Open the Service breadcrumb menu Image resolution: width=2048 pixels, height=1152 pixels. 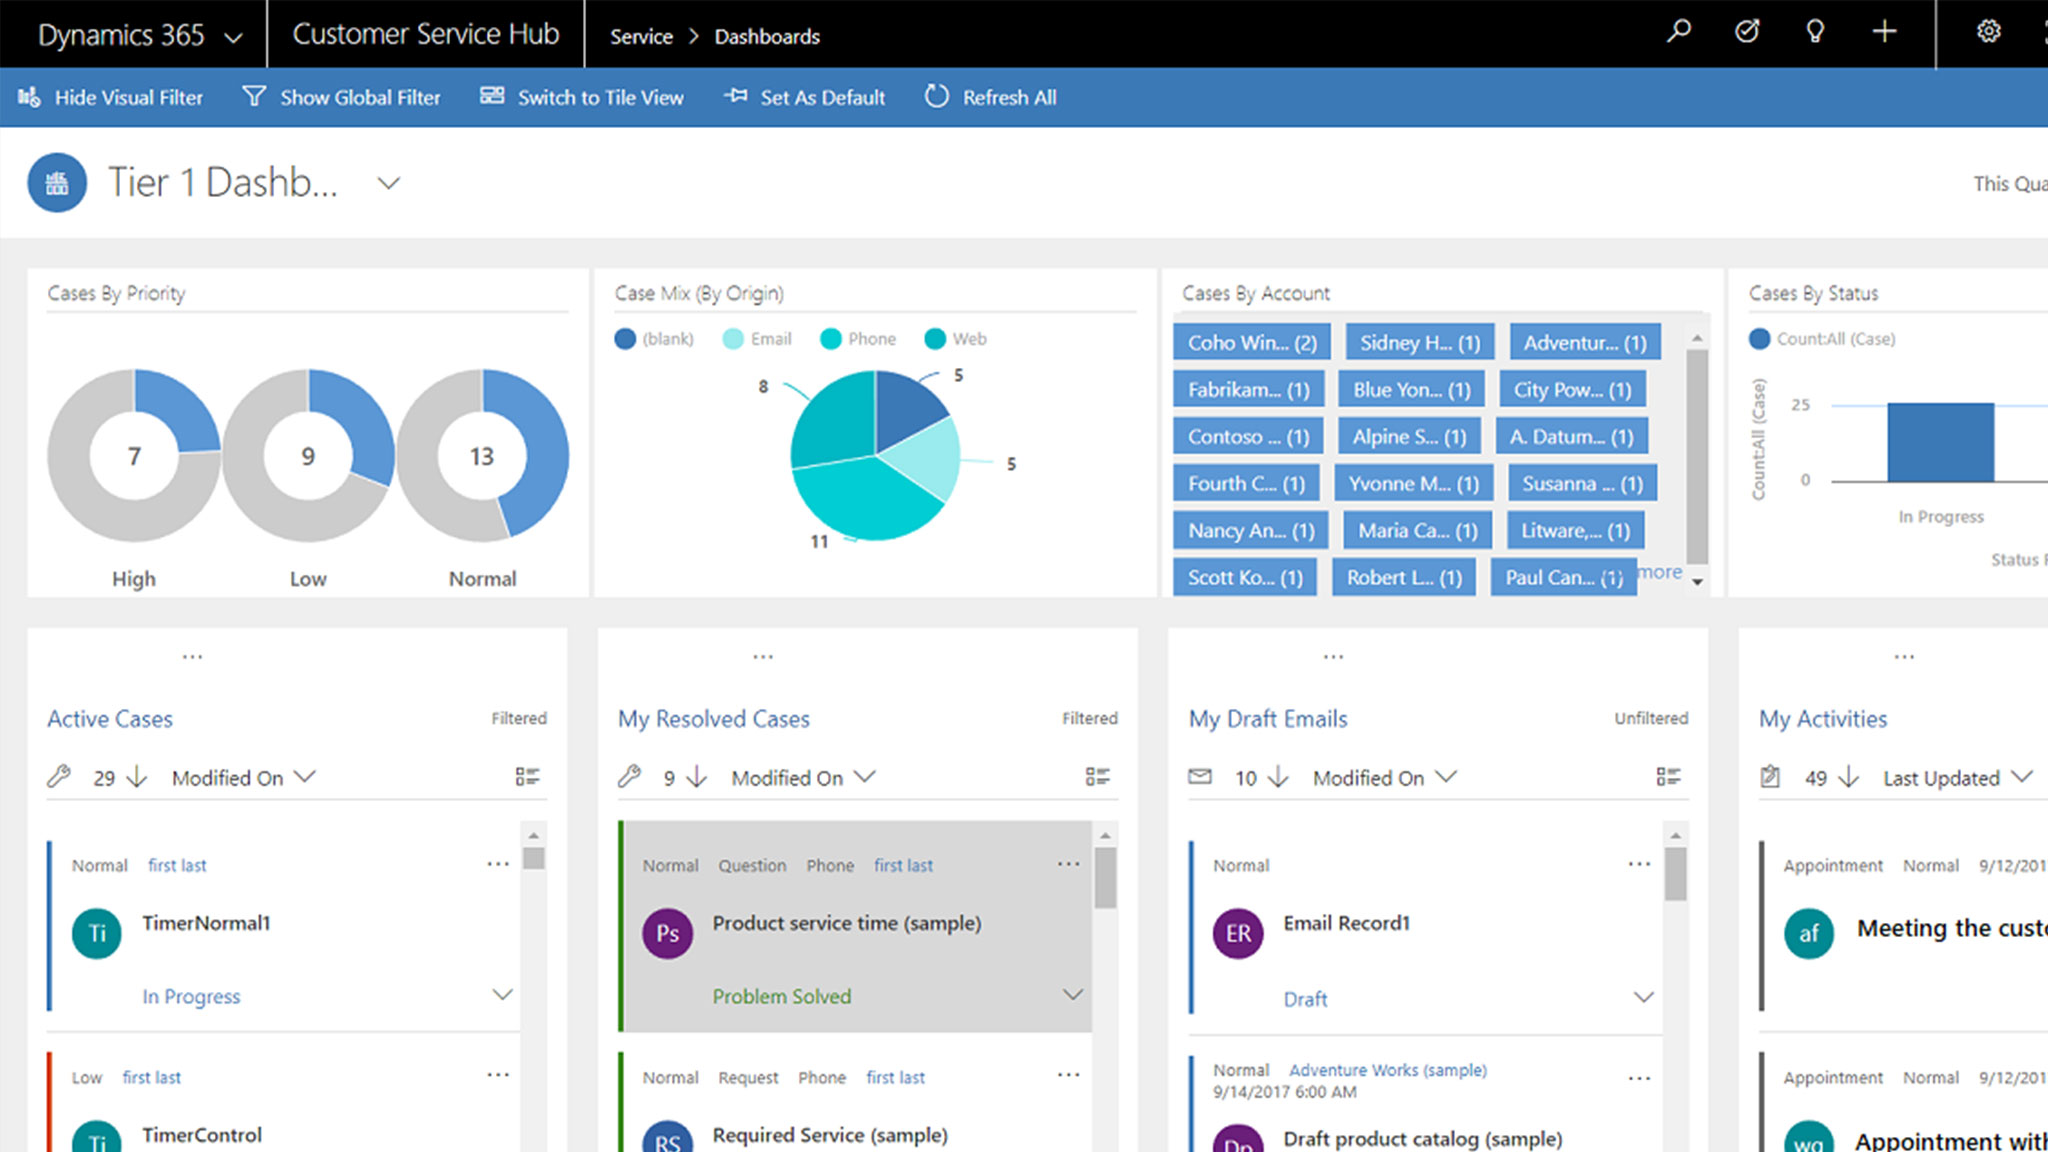(x=641, y=37)
